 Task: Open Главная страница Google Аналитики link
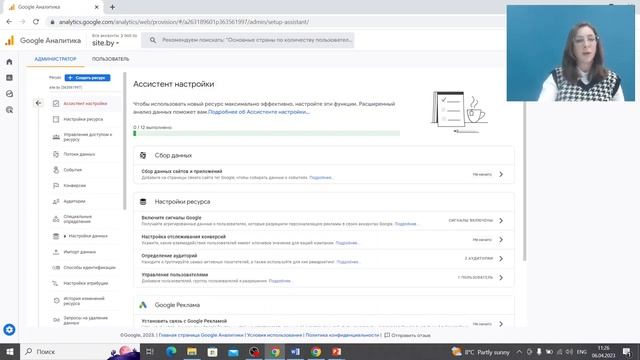(201, 335)
